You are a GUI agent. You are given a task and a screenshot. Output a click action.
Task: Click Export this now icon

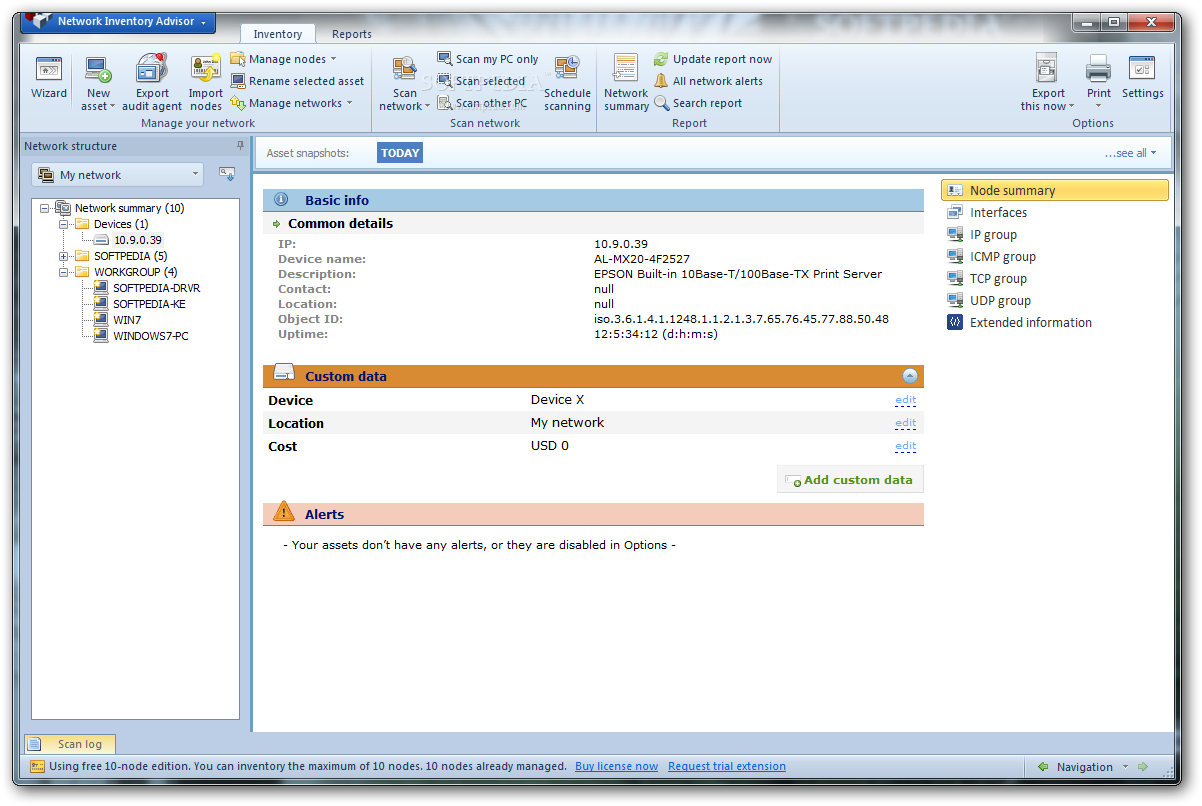(x=1047, y=69)
